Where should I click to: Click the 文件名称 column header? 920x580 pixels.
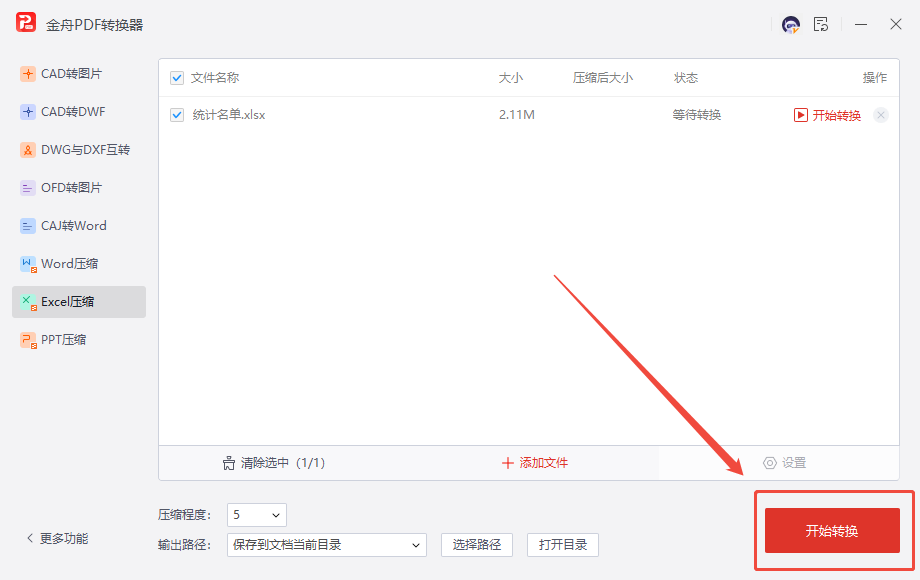(215, 78)
